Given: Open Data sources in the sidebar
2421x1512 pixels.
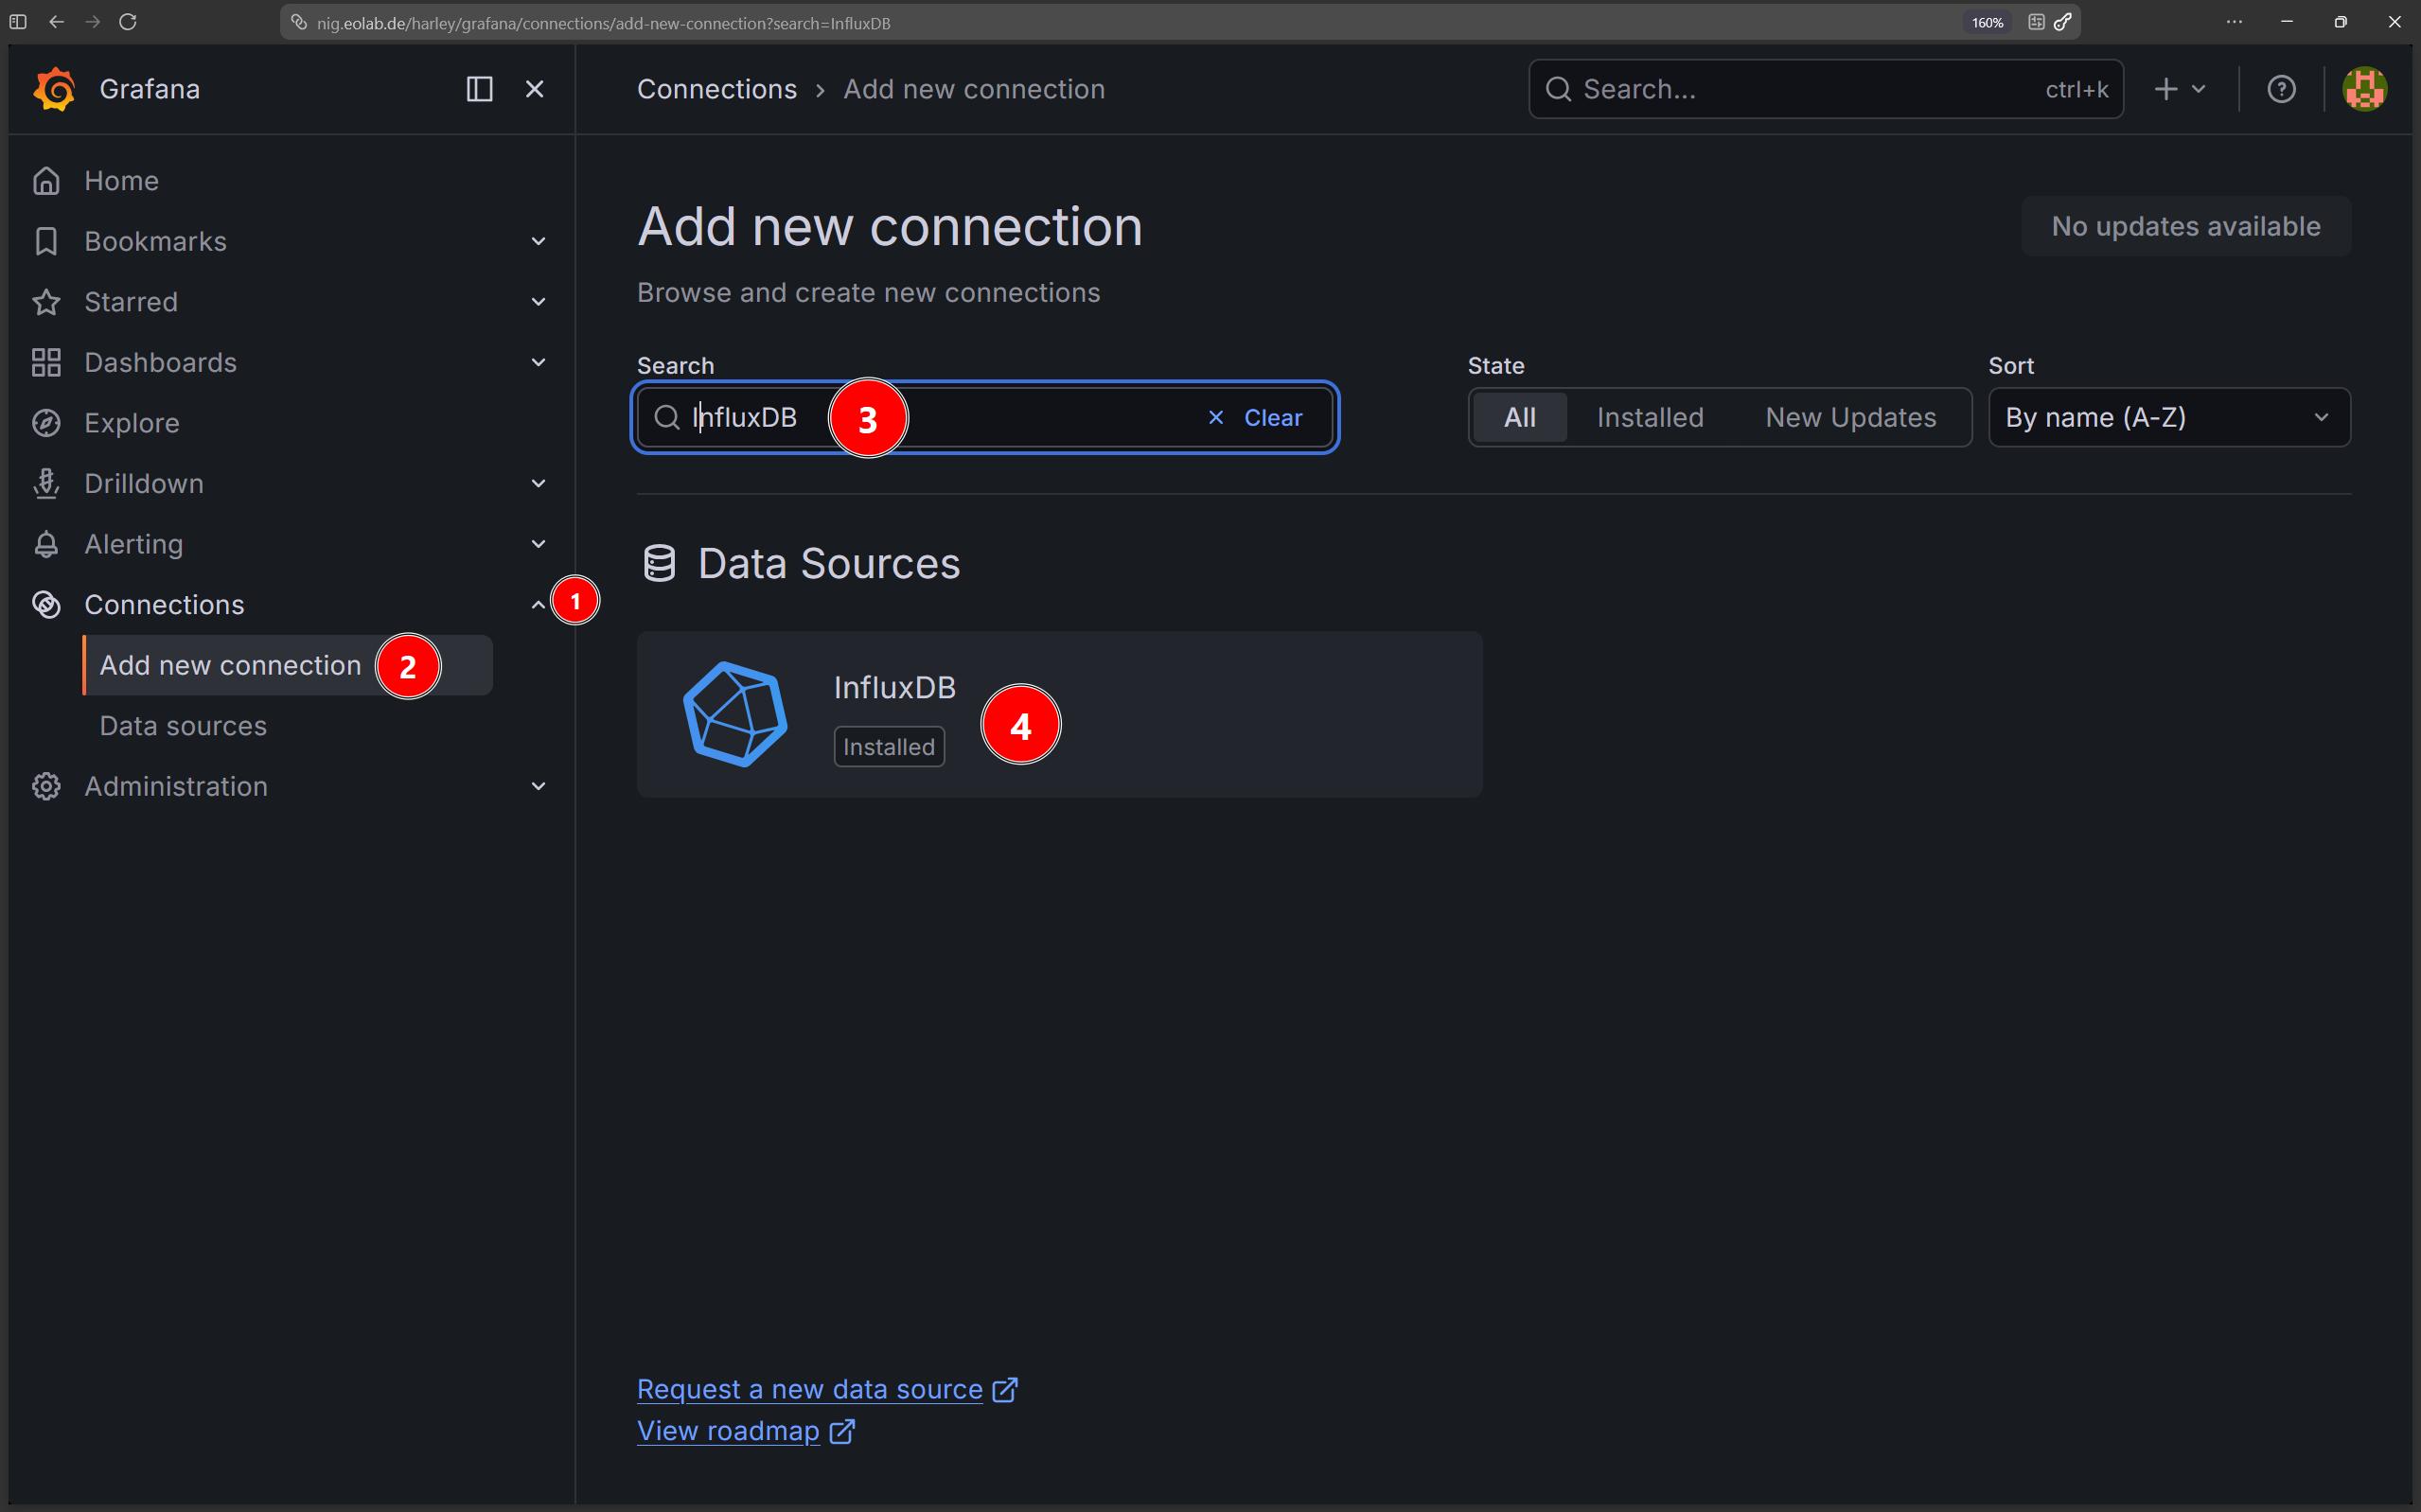Looking at the screenshot, I should pyautogui.click(x=183, y=726).
